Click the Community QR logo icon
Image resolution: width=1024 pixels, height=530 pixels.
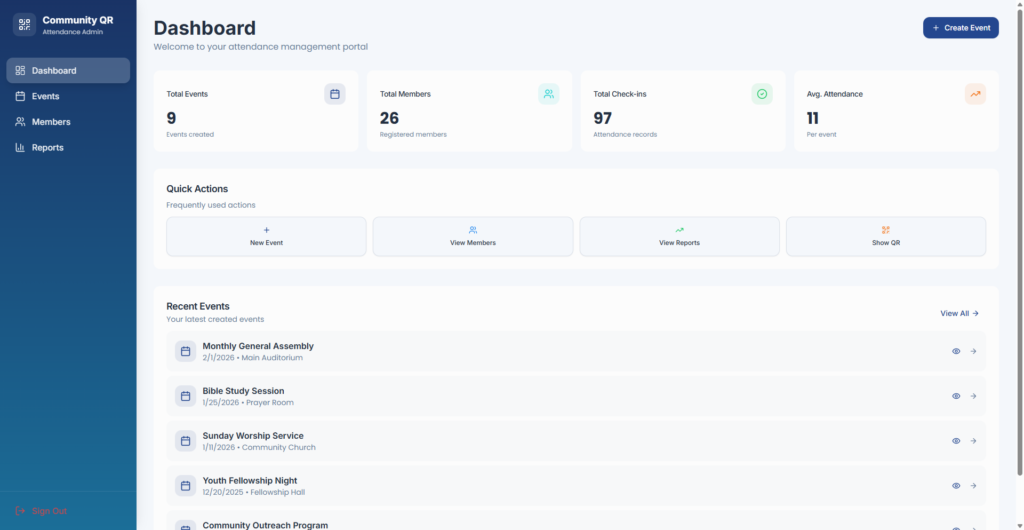(x=24, y=25)
